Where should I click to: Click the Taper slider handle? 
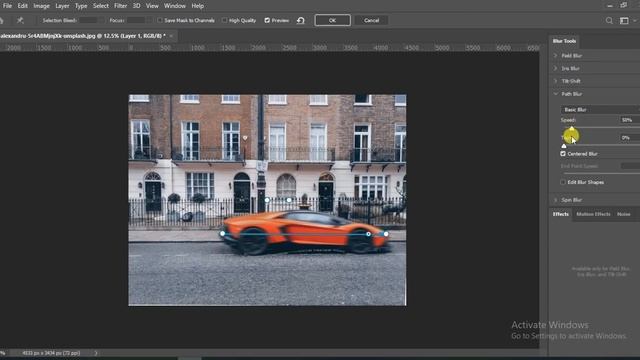[x=564, y=146]
